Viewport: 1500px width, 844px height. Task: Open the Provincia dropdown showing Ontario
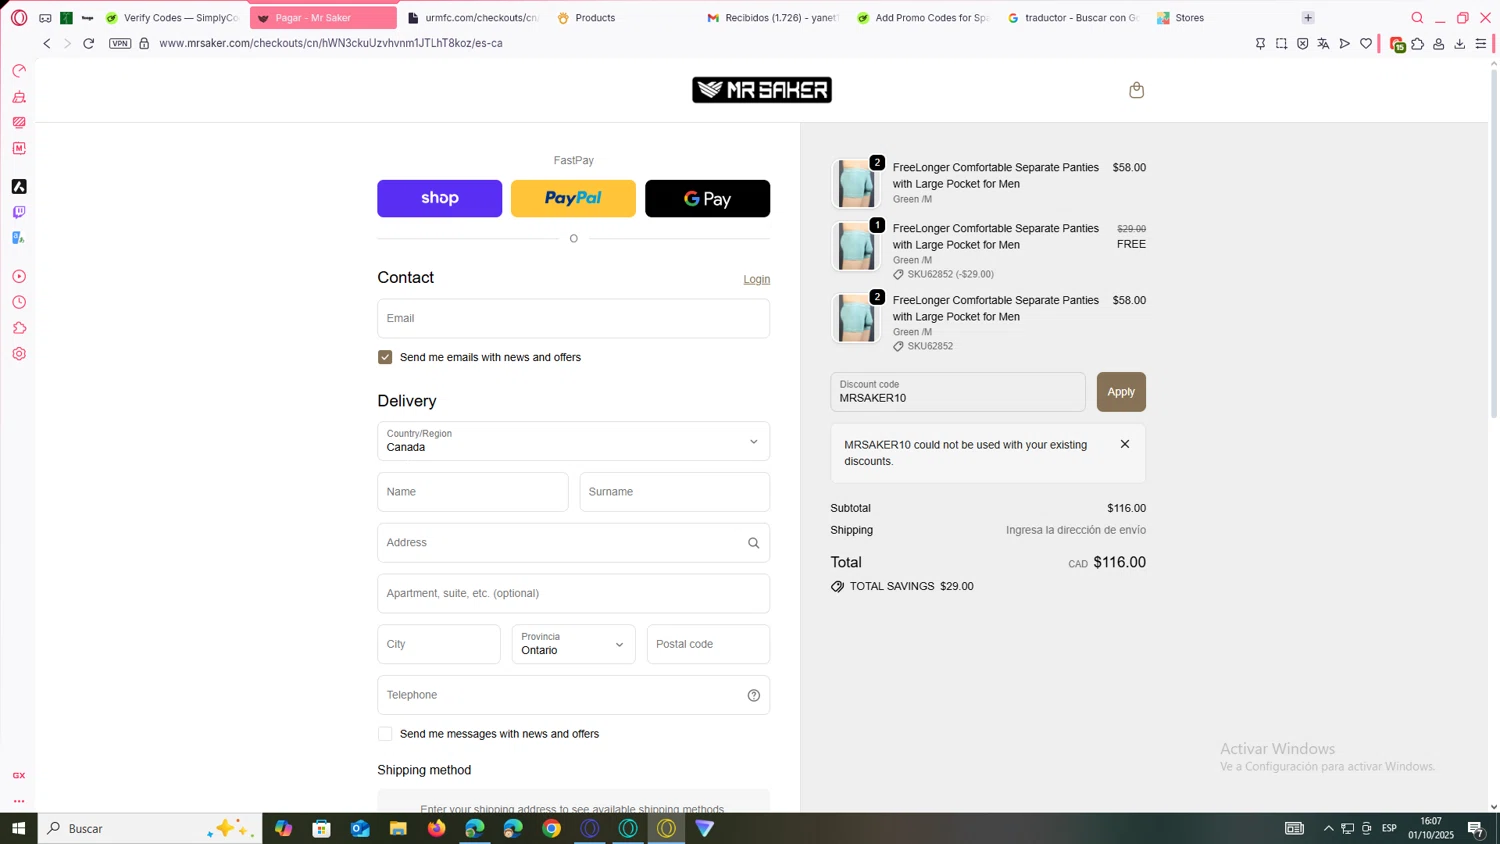(x=573, y=644)
